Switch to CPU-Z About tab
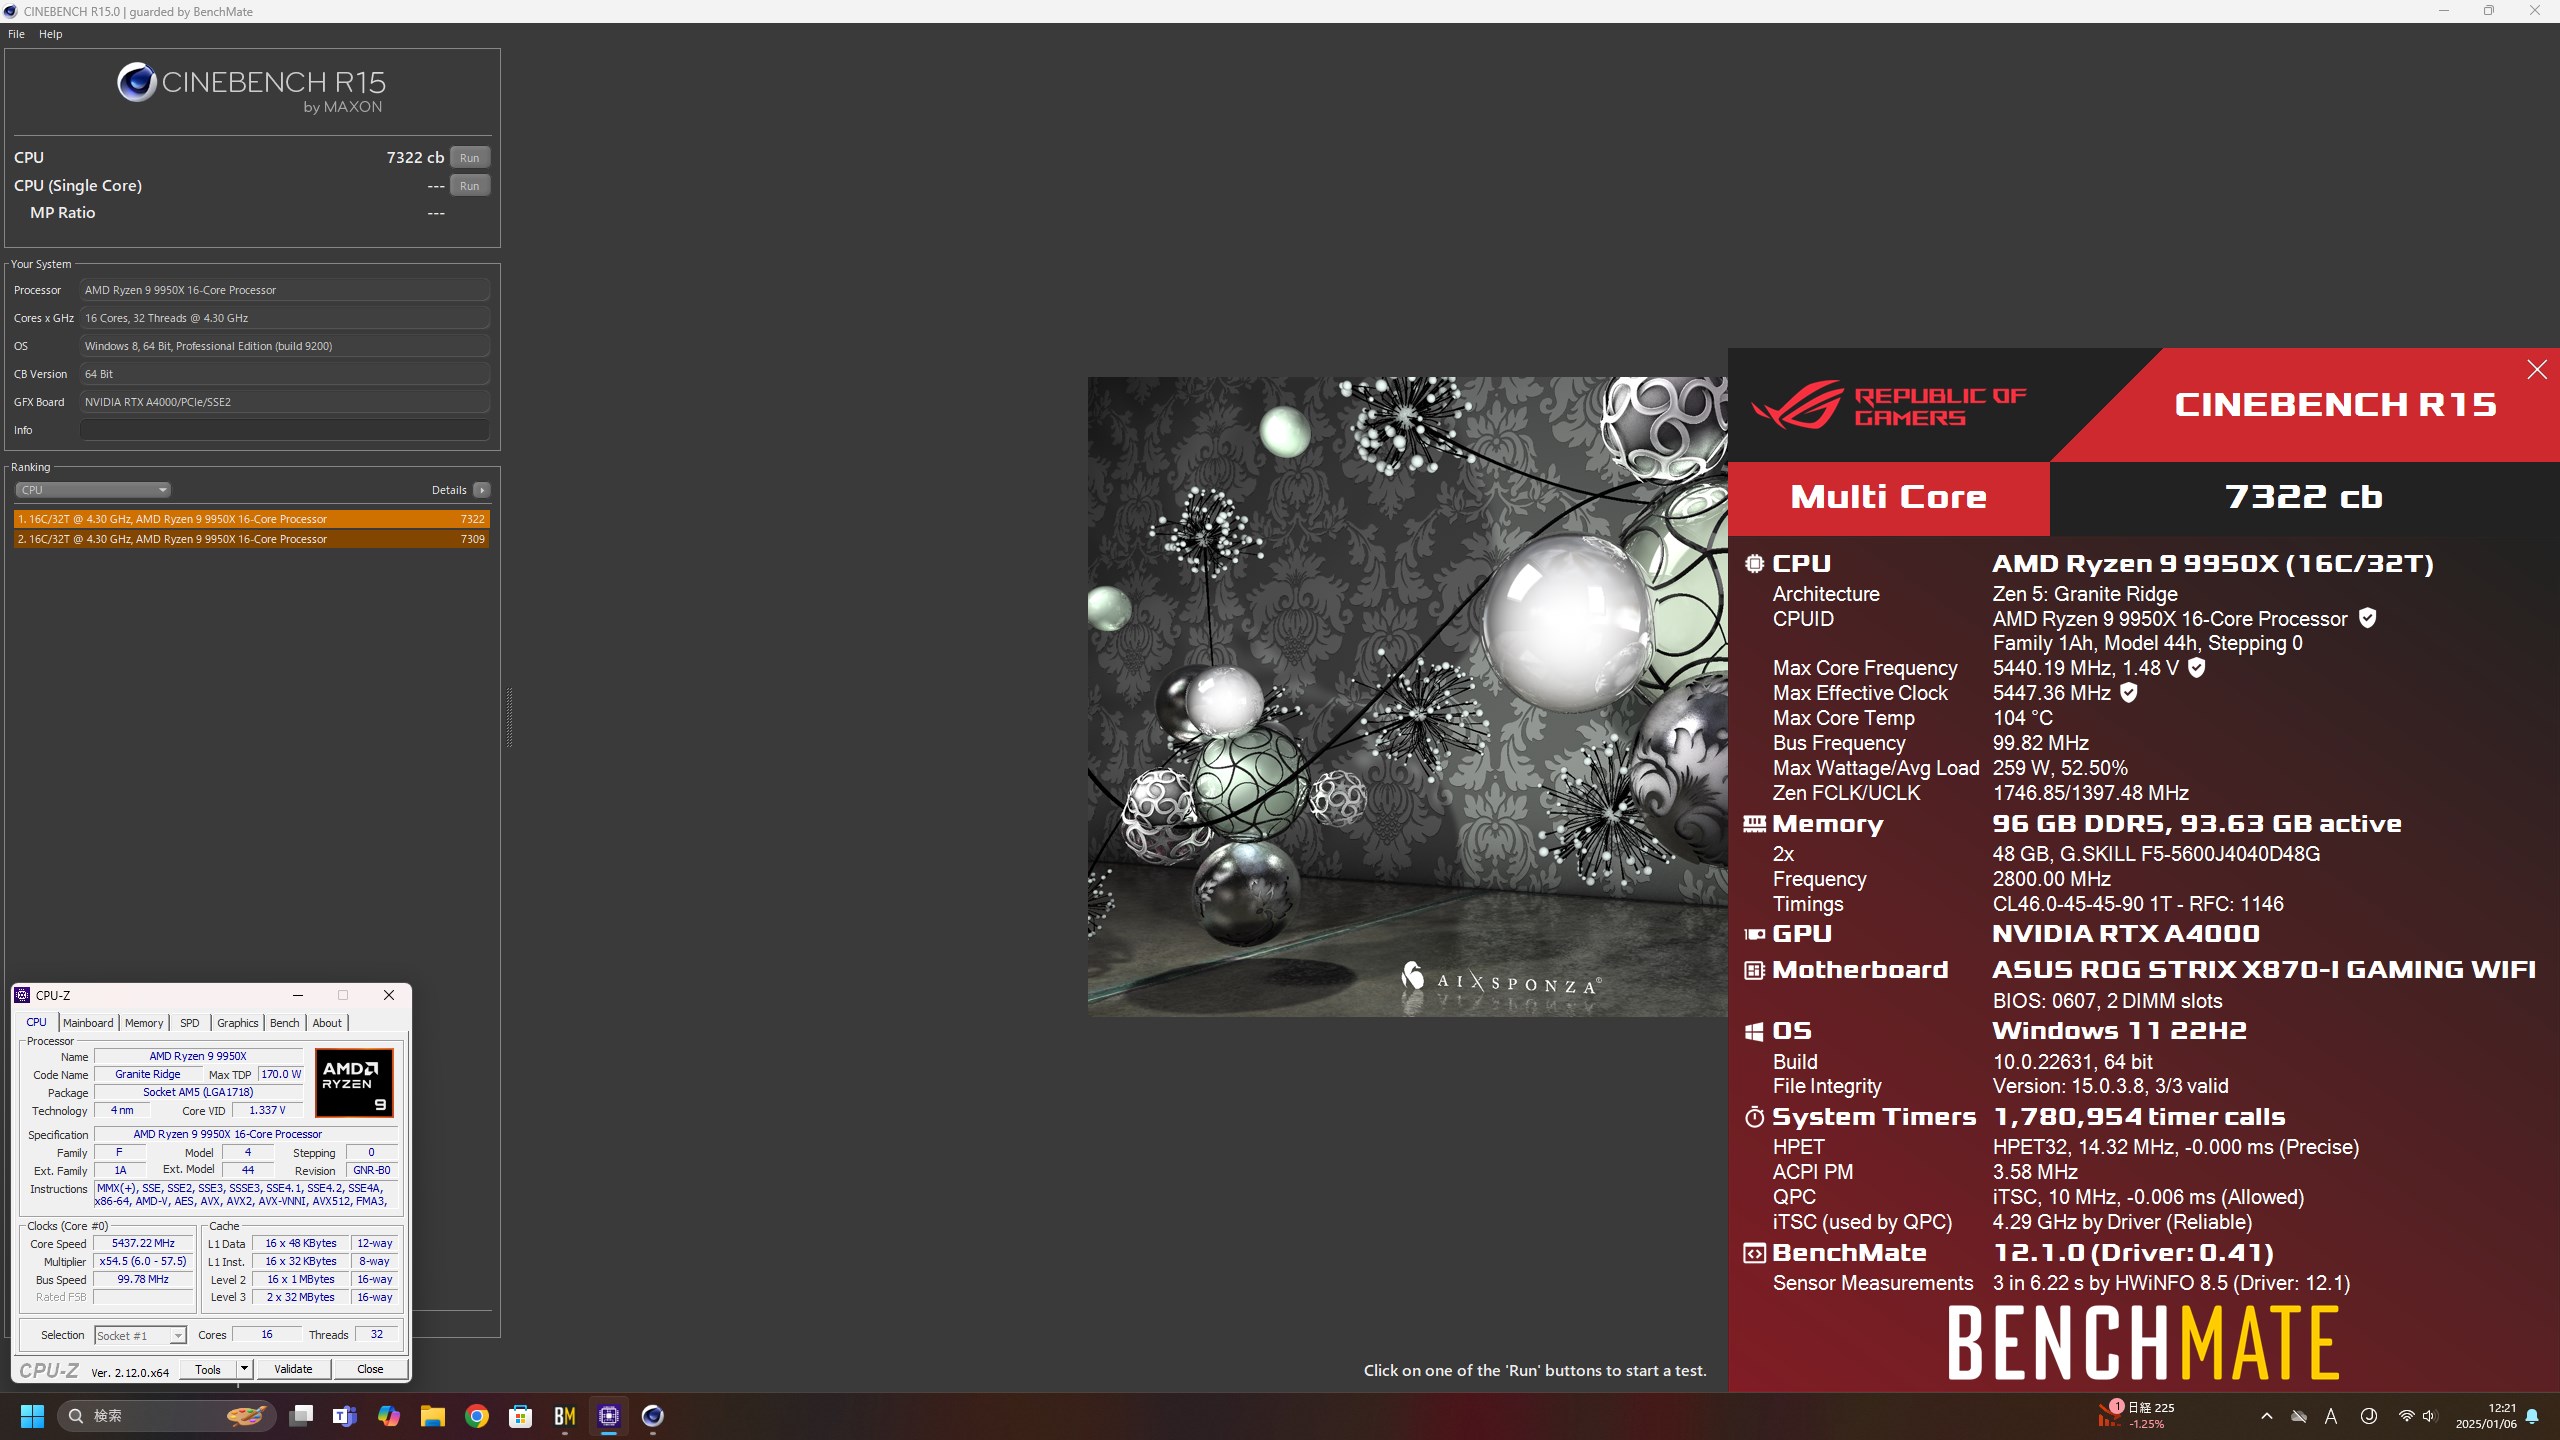The image size is (2560, 1440). coord(327,1023)
